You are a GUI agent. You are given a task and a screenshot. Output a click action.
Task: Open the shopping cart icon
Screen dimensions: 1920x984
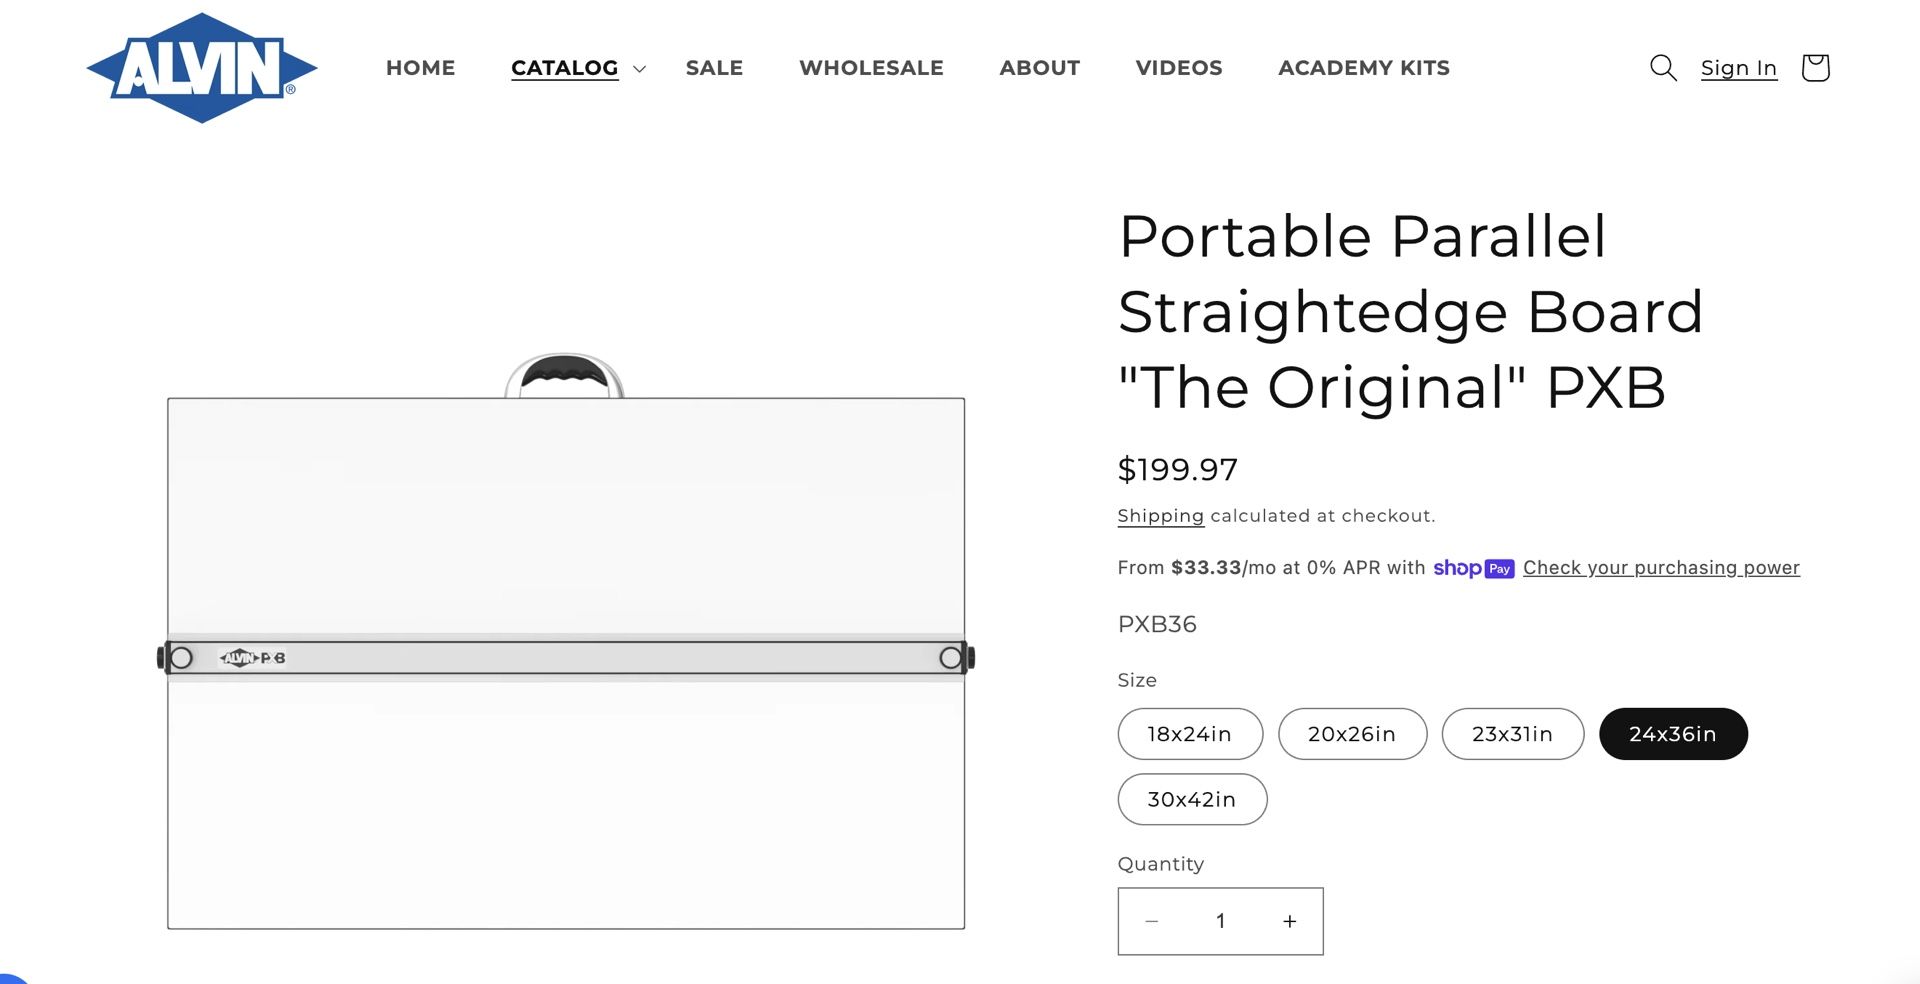click(1814, 68)
